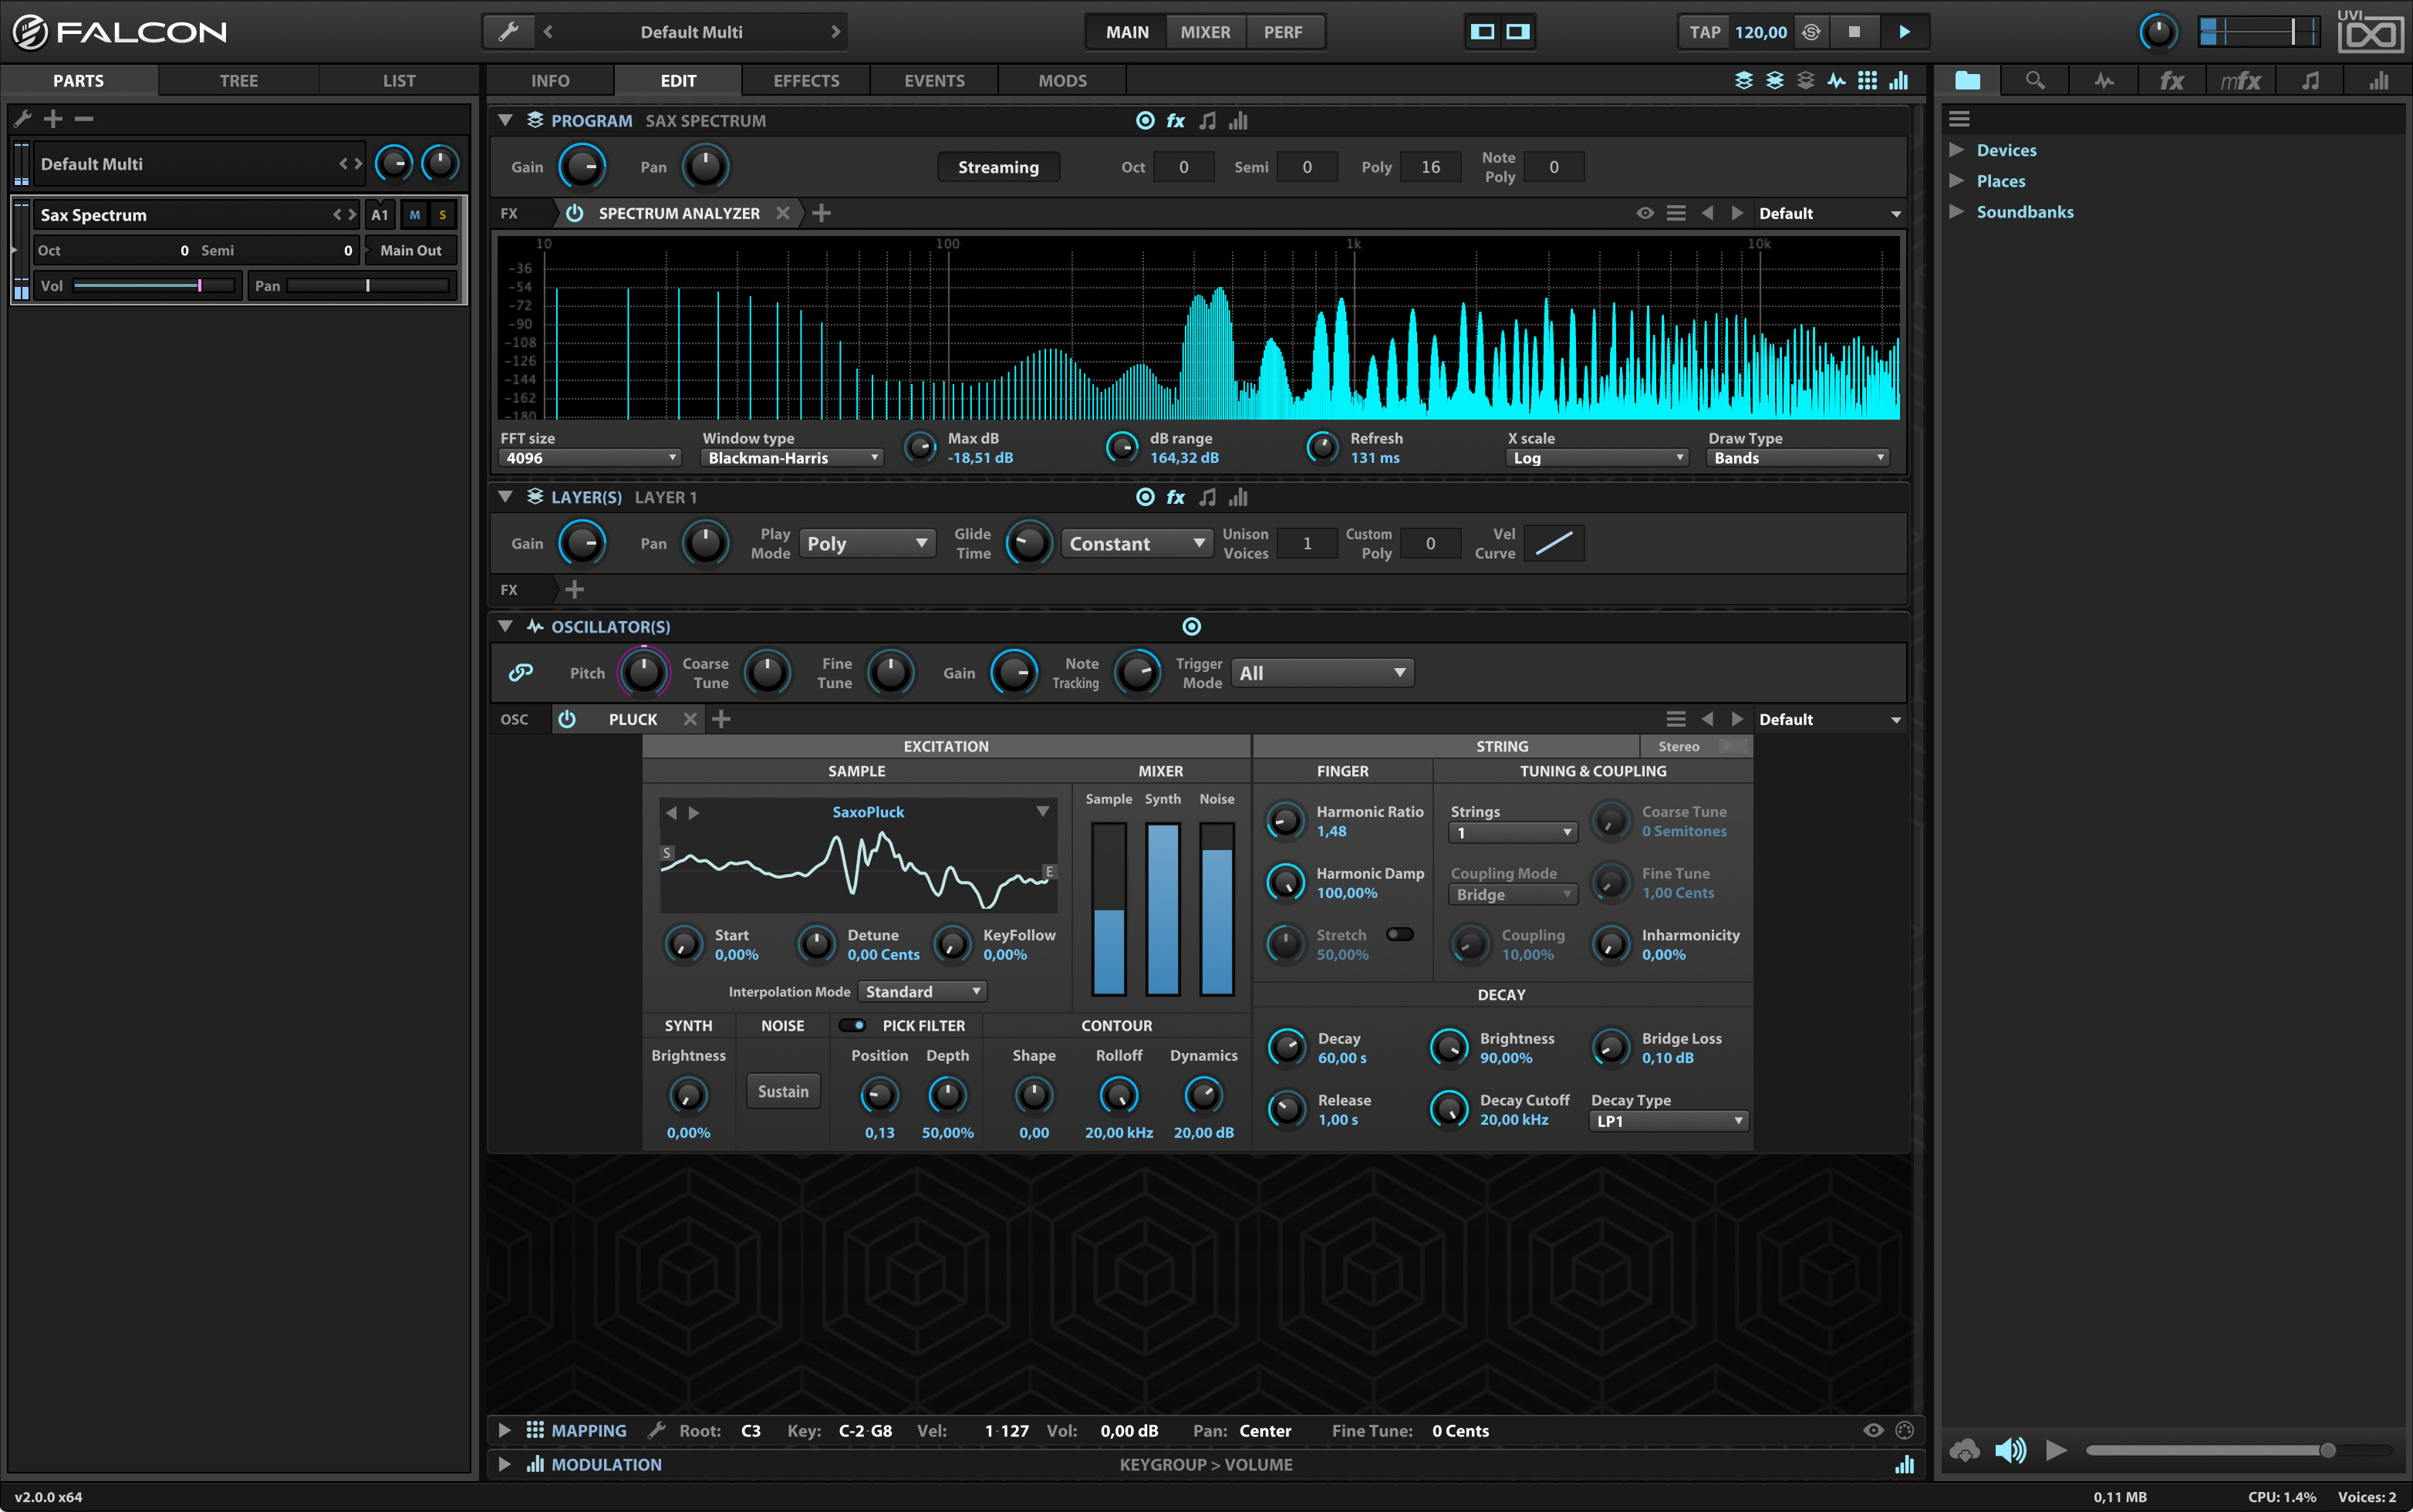2413x1512 pixels.
Task: Open the X scale Log dropdown
Action: pyautogui.click(x=1597, y=458)
